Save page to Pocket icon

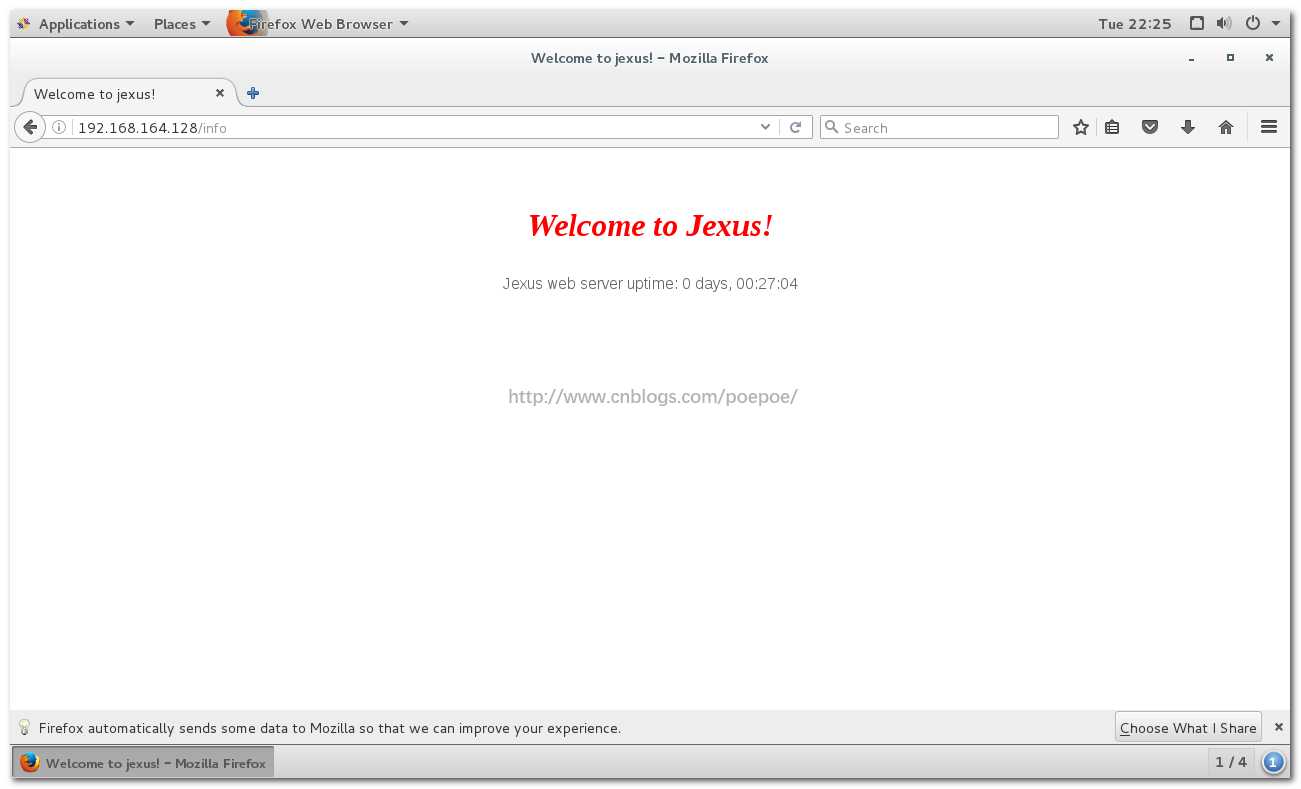[1150, 127]
